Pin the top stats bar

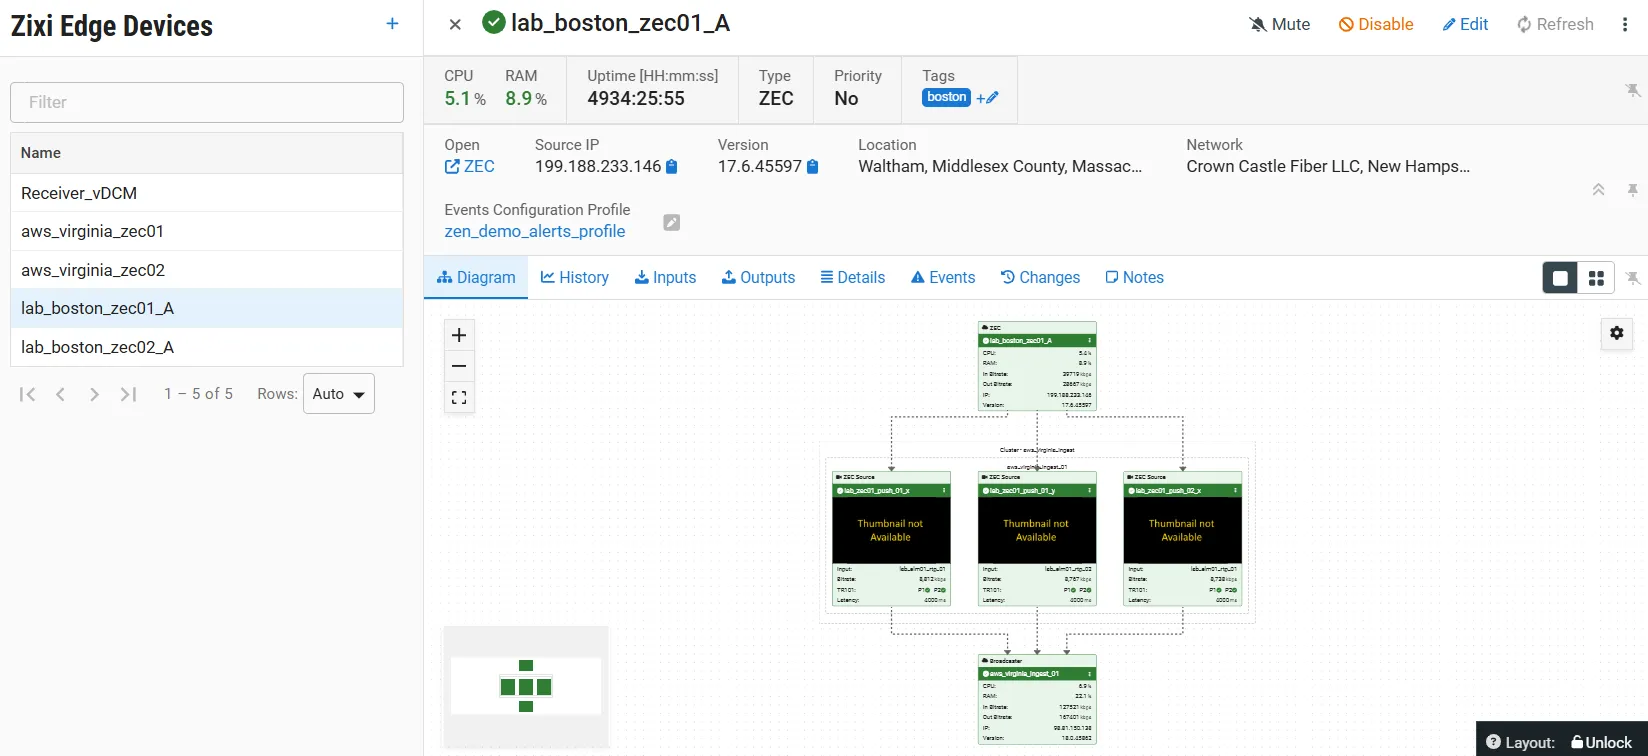tap(1633, 91)
